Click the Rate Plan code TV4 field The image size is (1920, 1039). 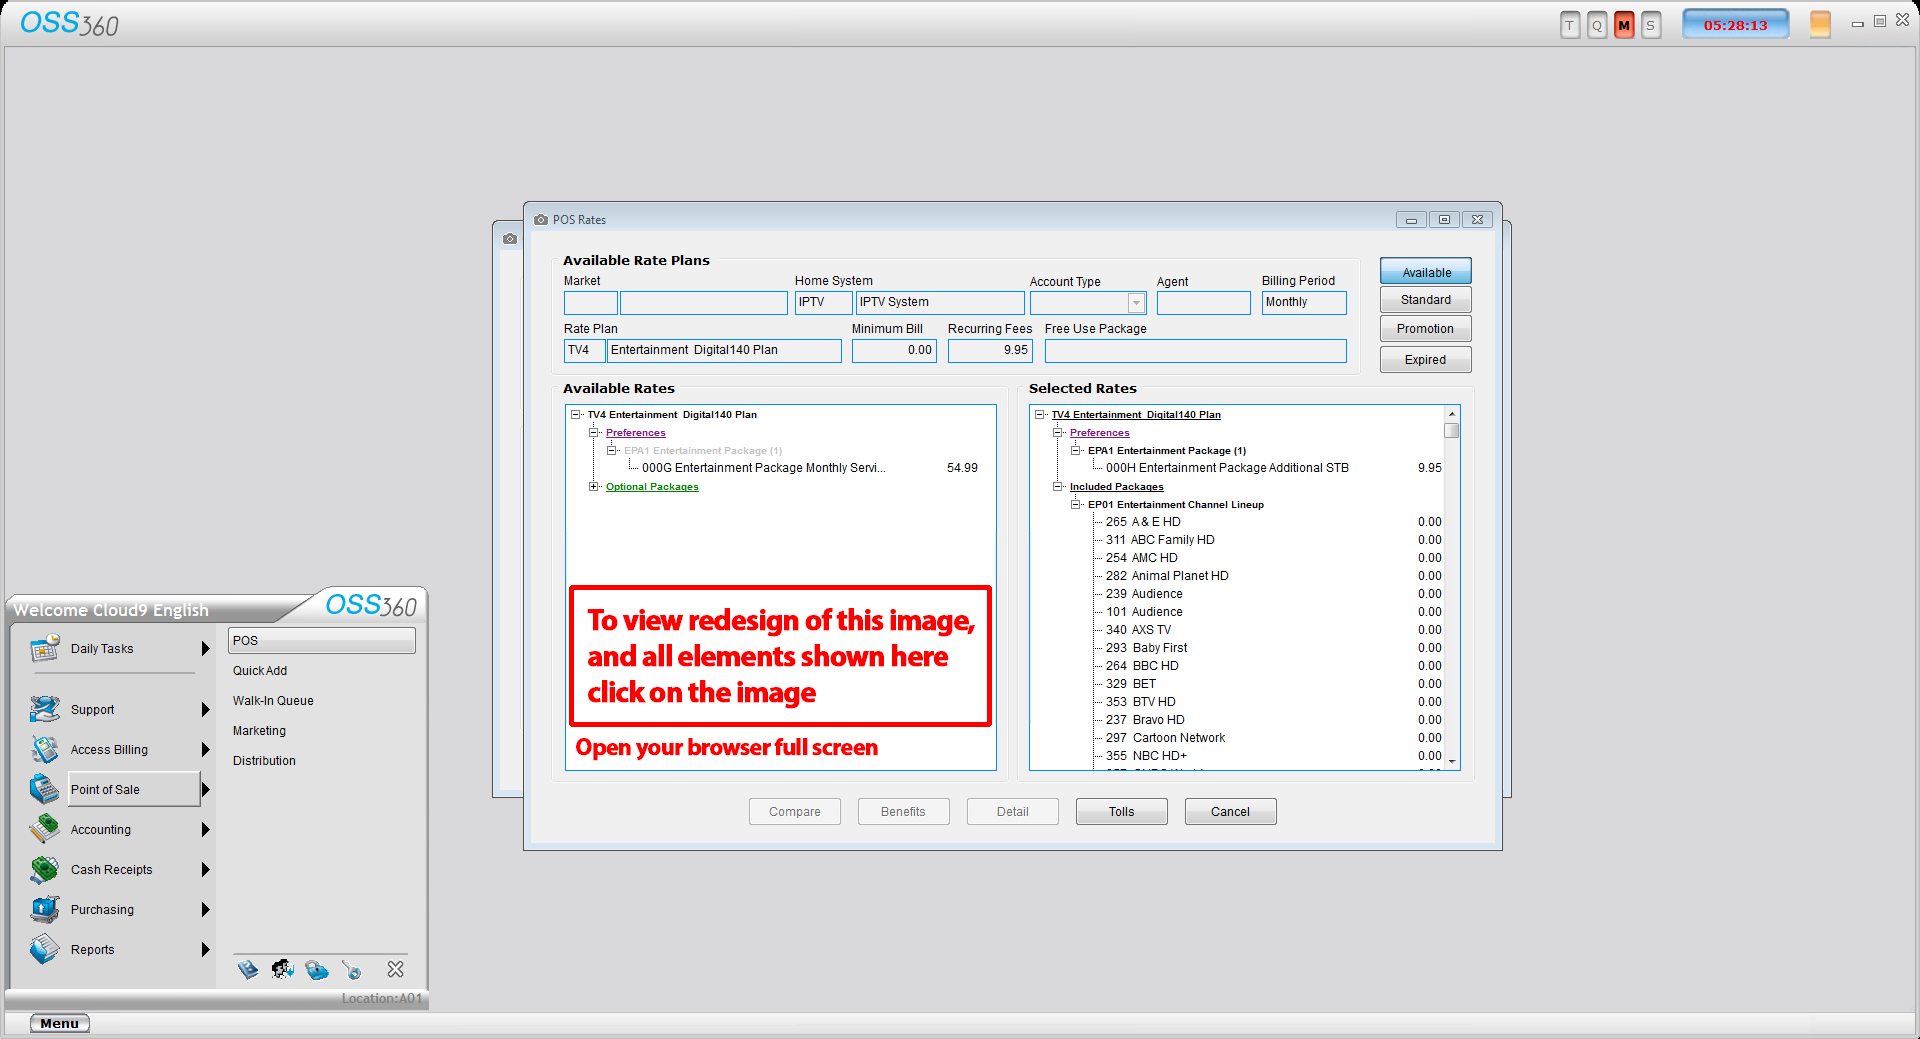tap(585, 350)
